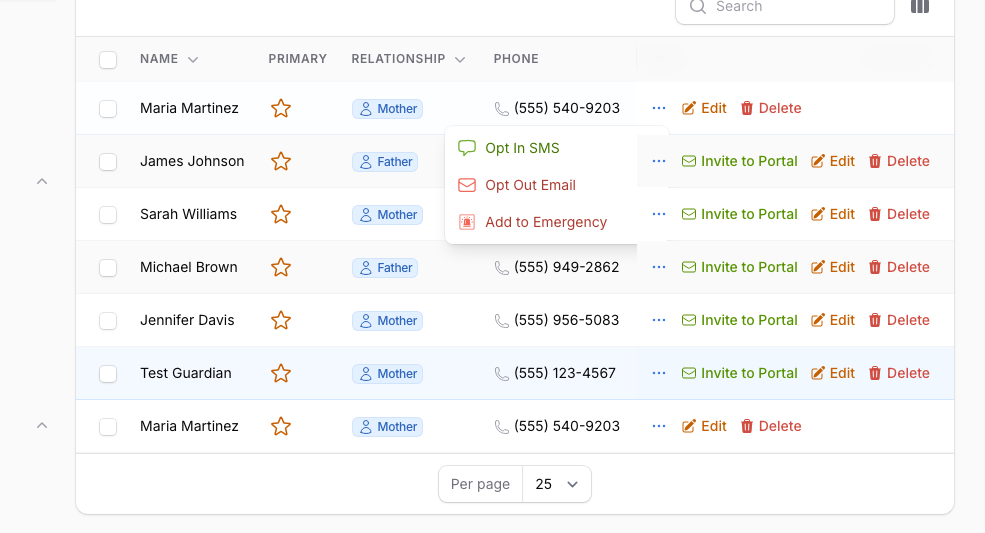Open the three-dot menu for Michael Brown
Screen dimensions: 985x533
659,267
